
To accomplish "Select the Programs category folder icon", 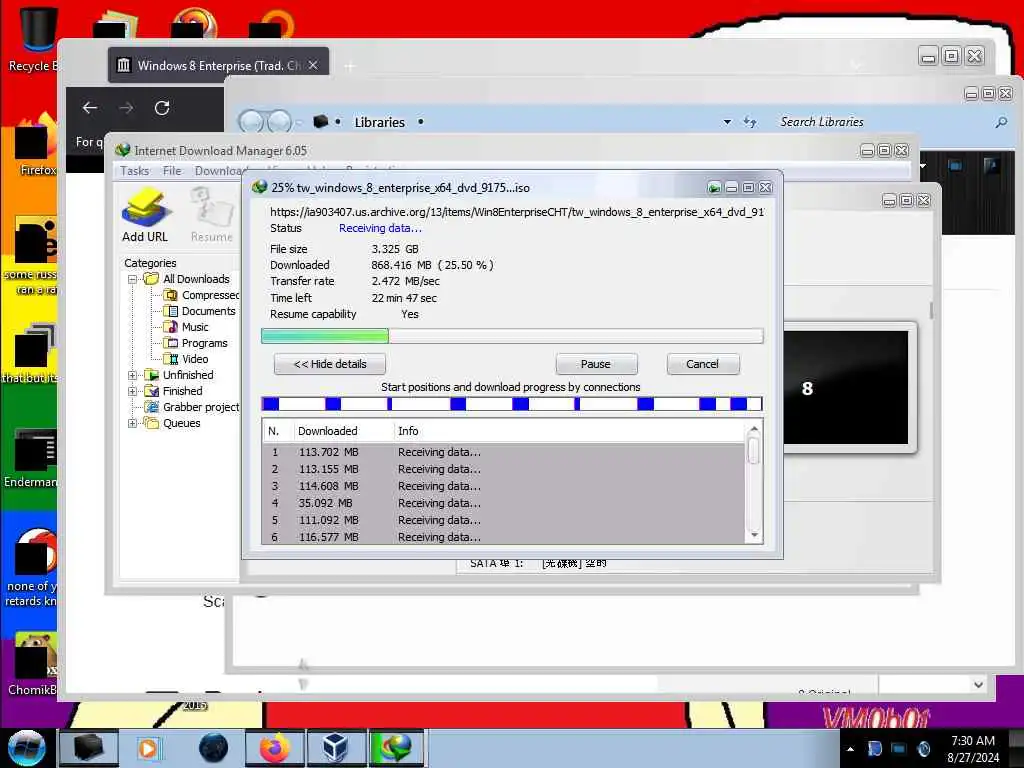I will [x=171, y=343].
